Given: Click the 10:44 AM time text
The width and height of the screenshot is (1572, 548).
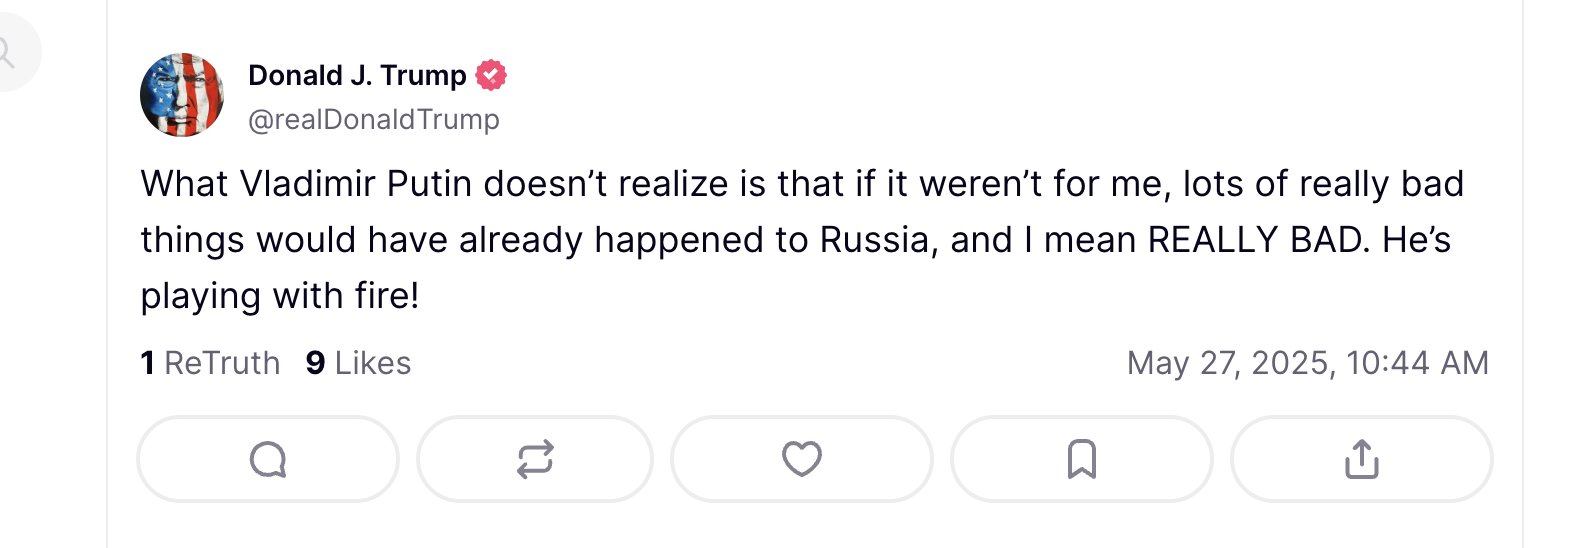Looking at the screenshot, I should click(1417, 363).
